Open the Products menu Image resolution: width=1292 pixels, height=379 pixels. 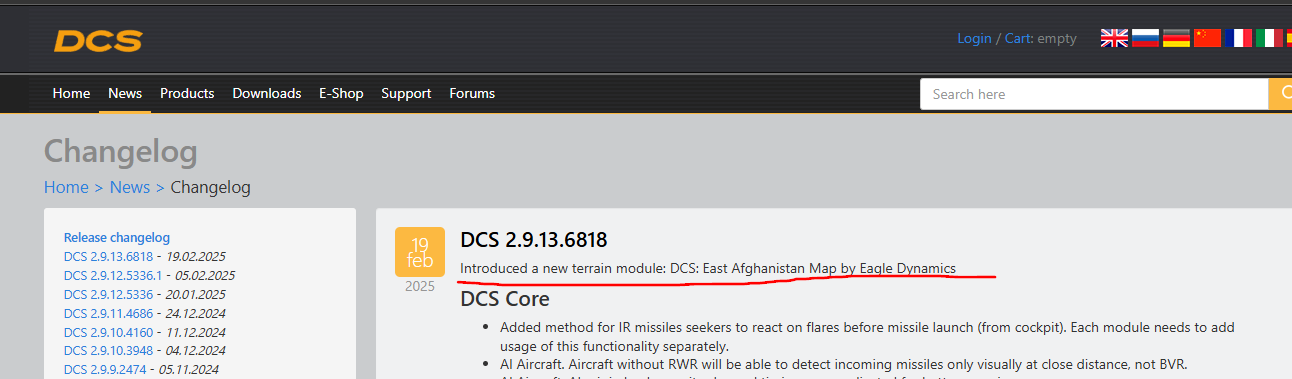[x=187, y=93]
